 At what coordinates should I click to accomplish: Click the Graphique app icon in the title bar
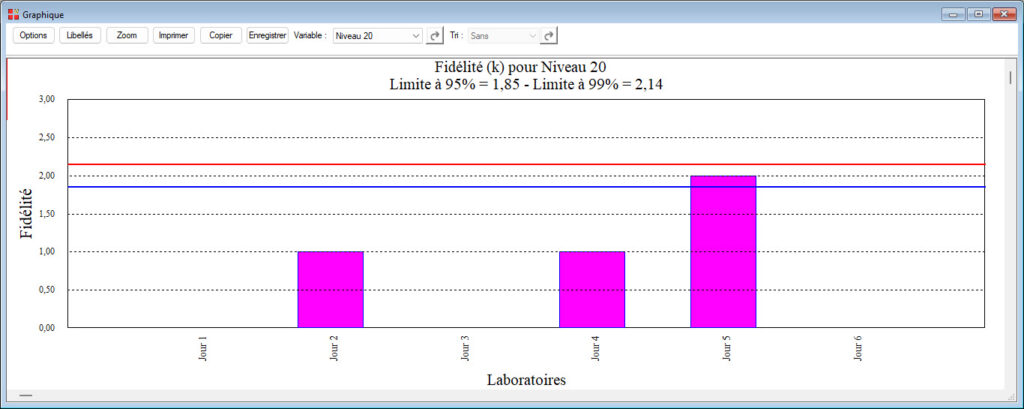coord(13,14)
